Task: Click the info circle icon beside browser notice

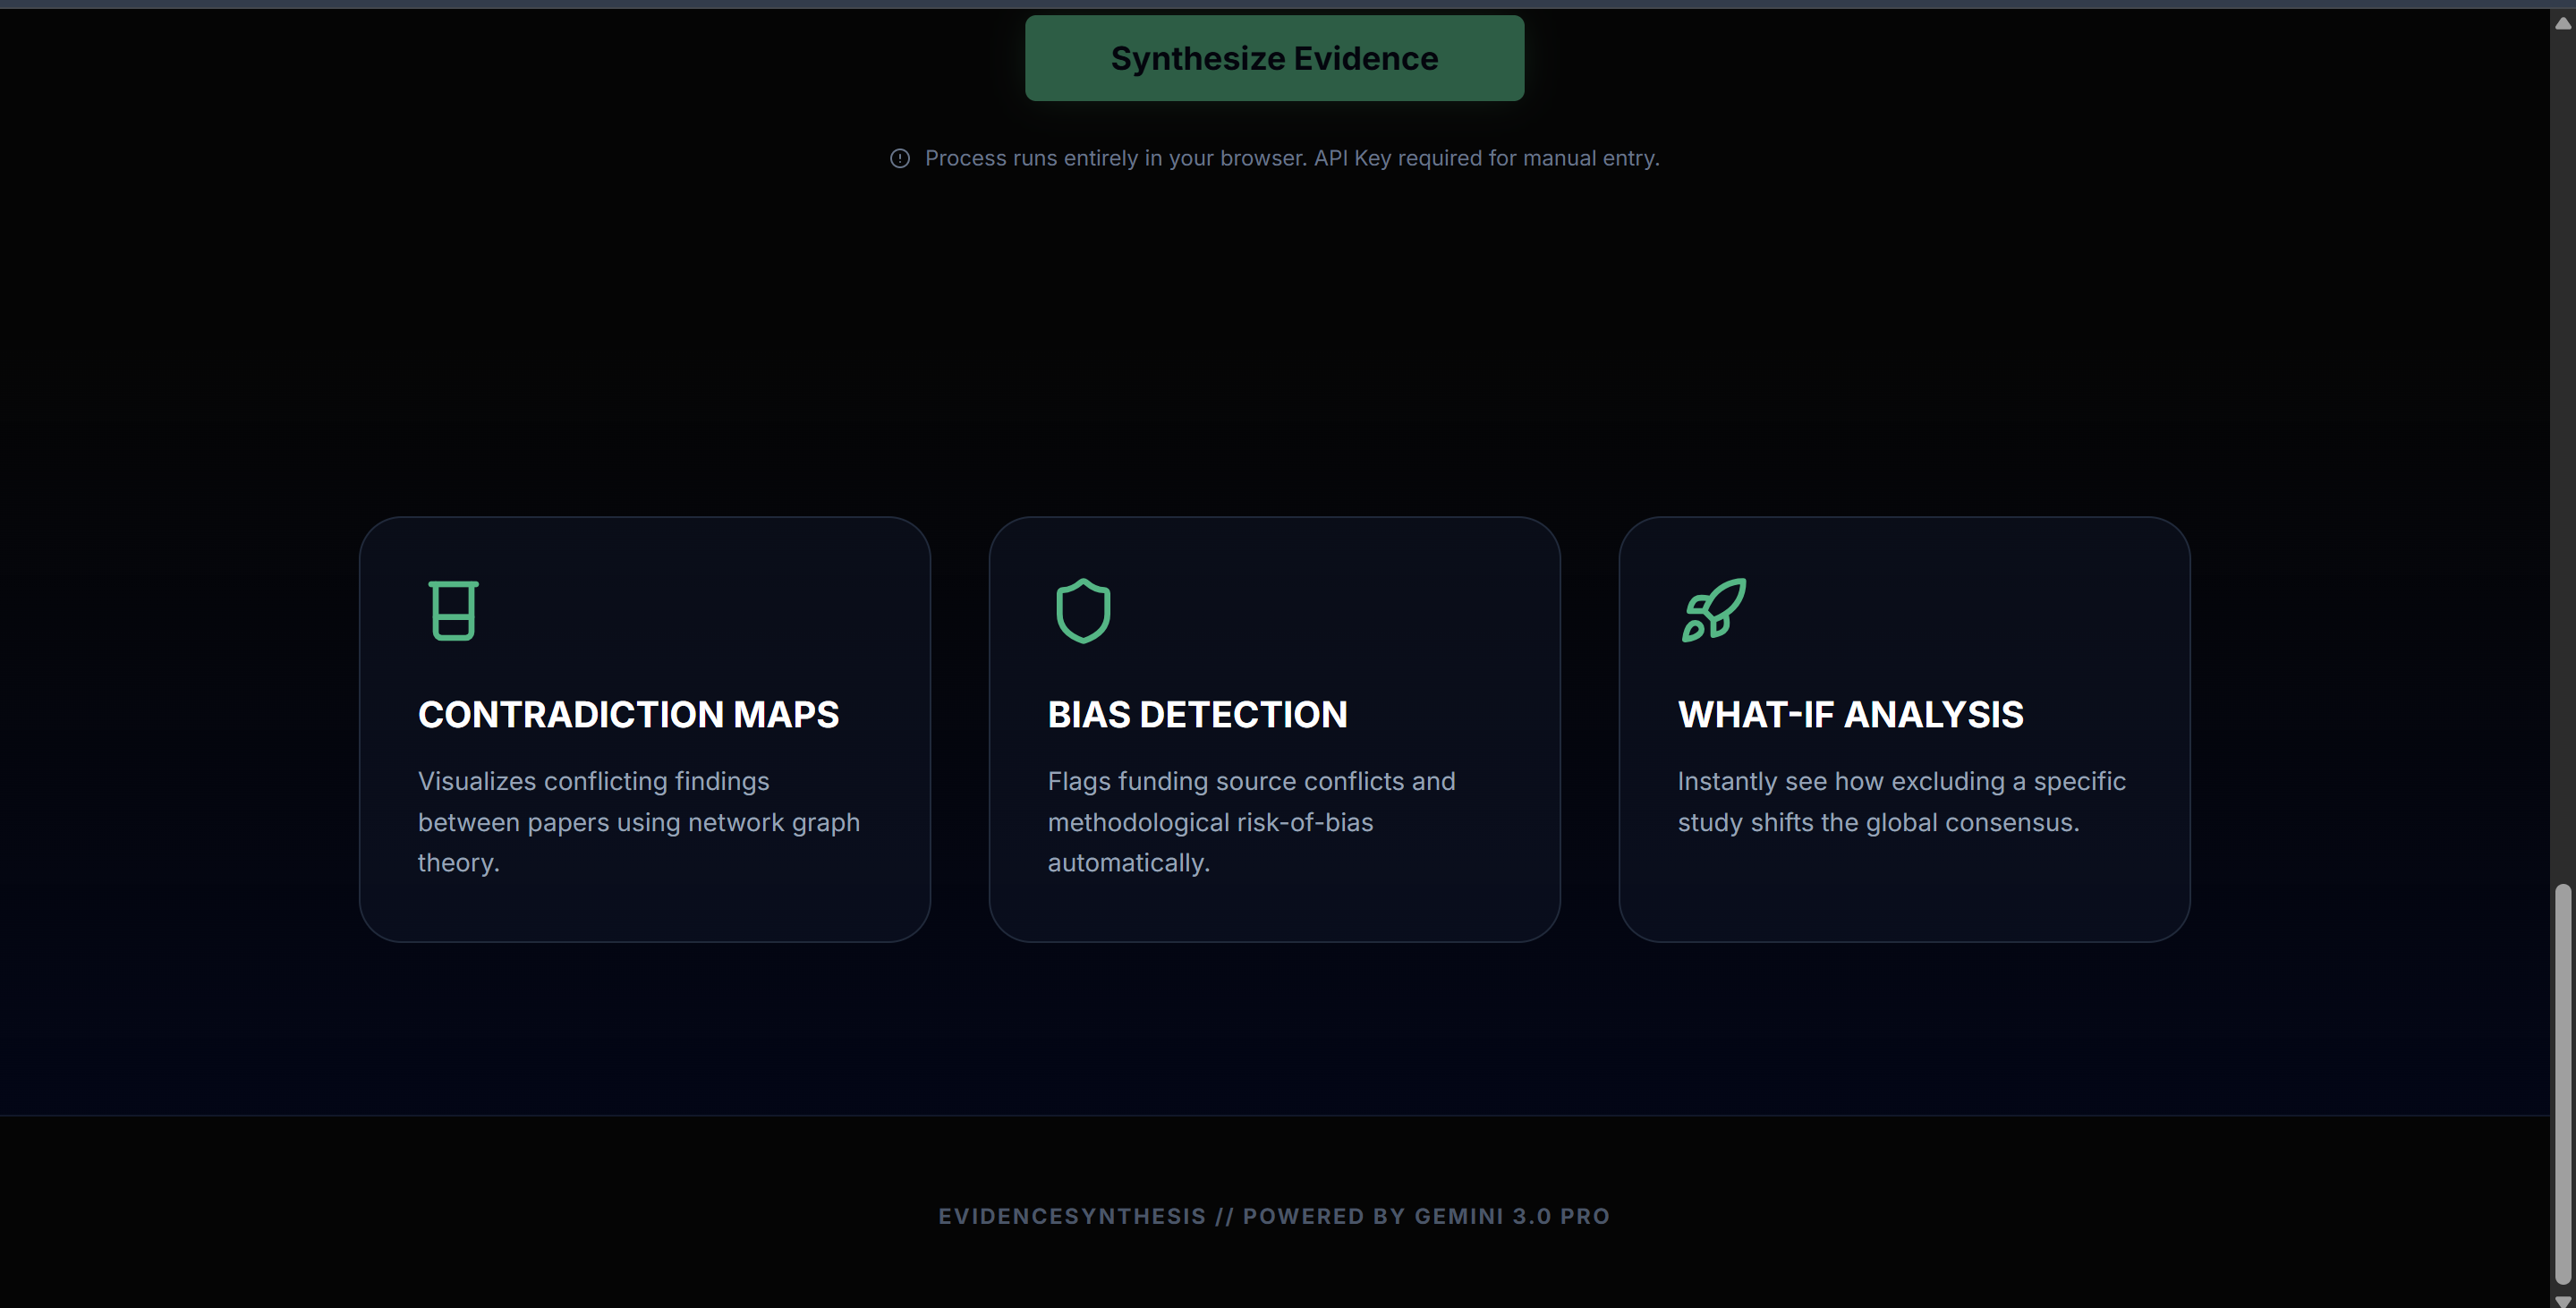Action: [900, 158]
